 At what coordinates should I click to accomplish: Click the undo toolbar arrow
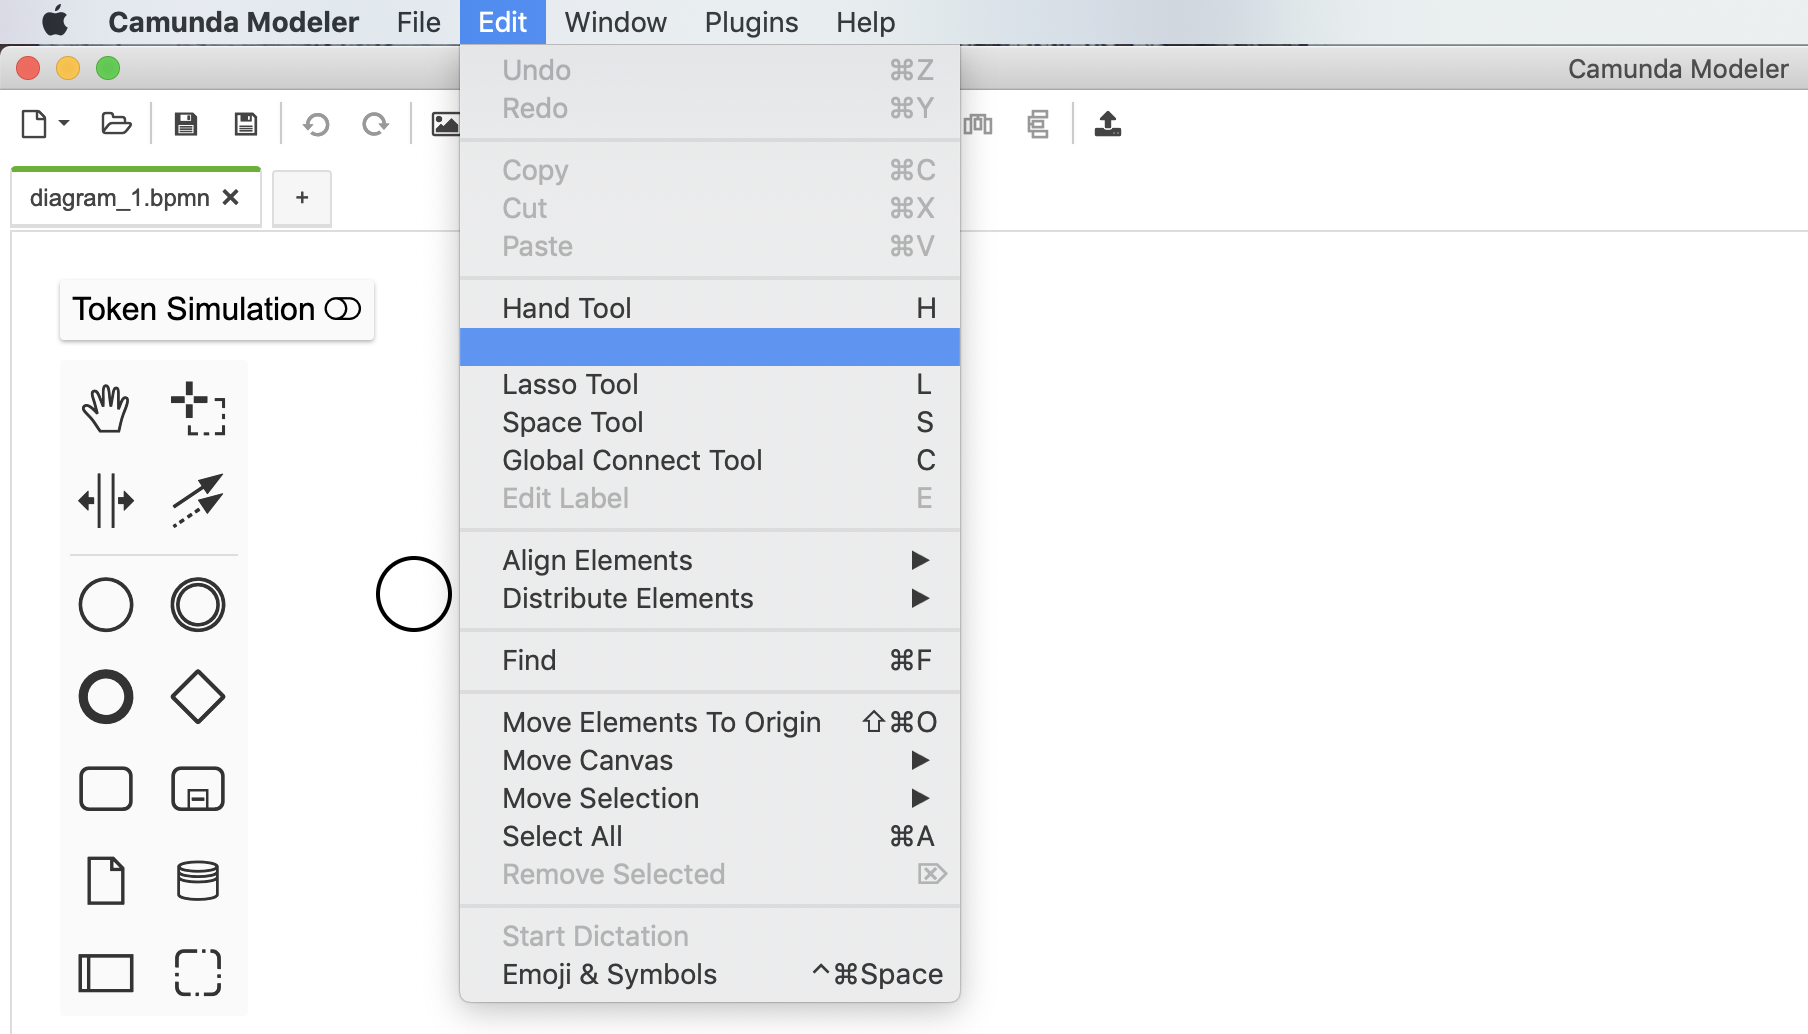[x=316, y=124]
